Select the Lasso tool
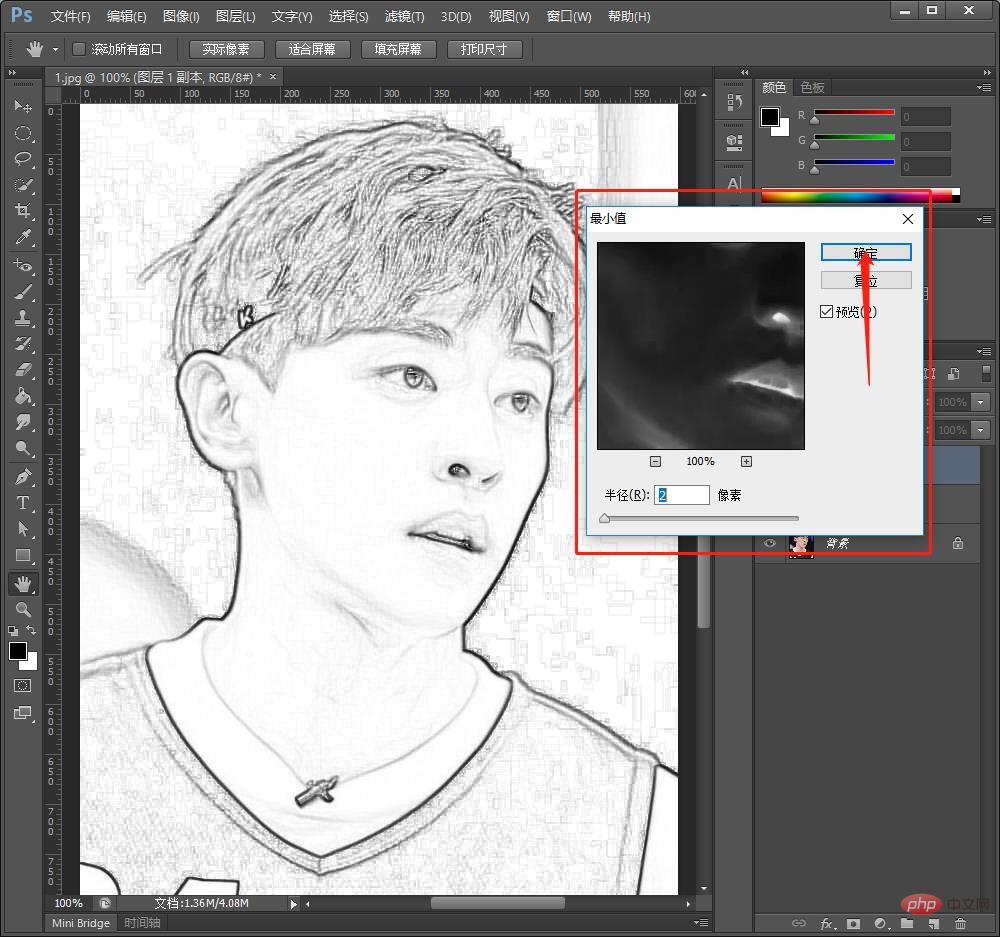 click(23, 159)
